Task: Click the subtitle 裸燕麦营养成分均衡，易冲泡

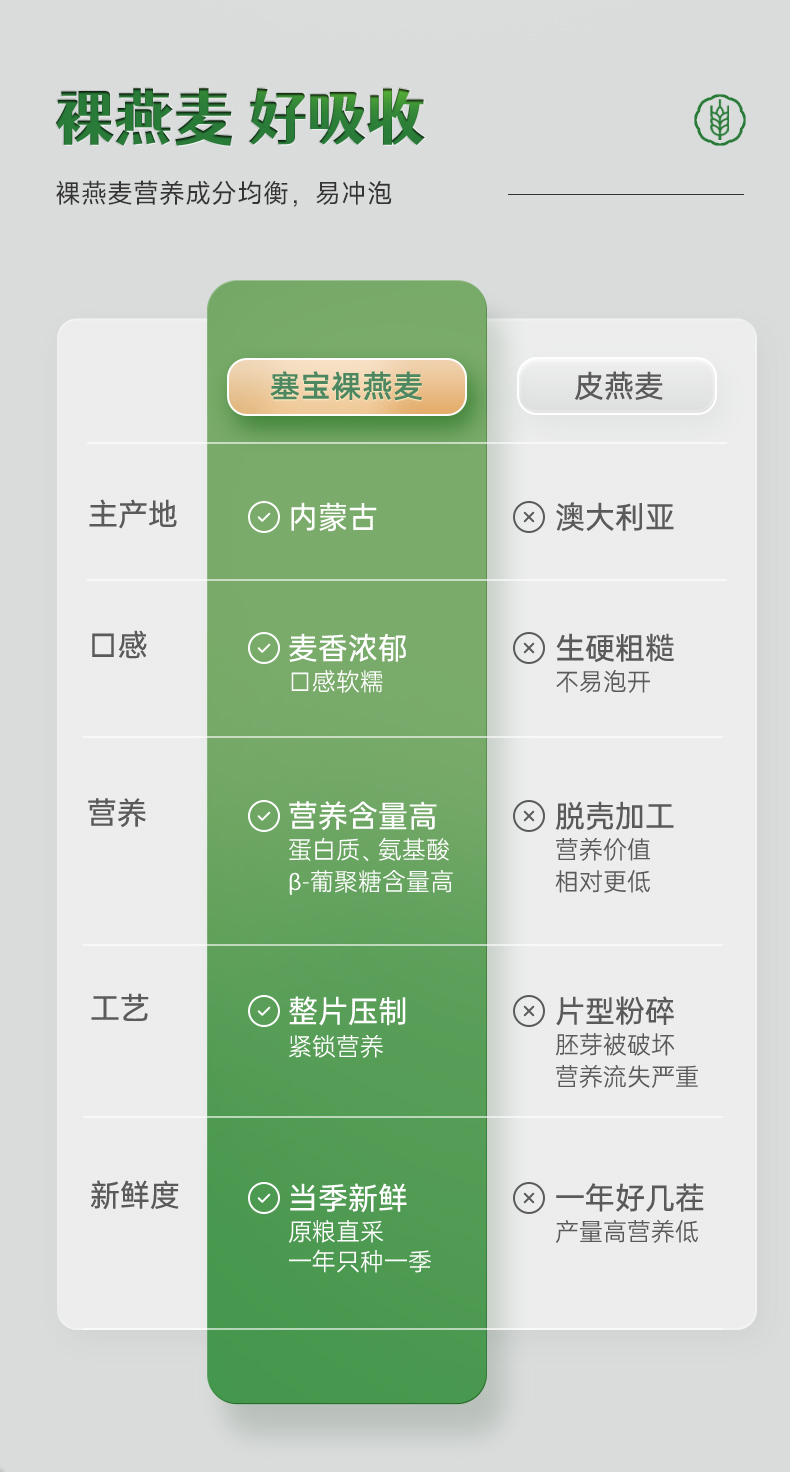Action: pos(224,193)
